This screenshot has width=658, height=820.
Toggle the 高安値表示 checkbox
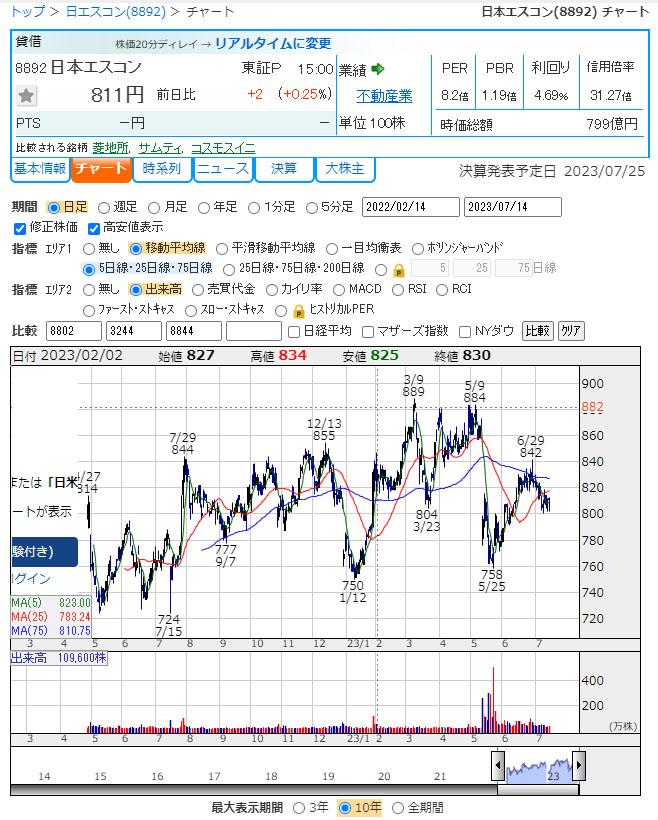(95, 227)
